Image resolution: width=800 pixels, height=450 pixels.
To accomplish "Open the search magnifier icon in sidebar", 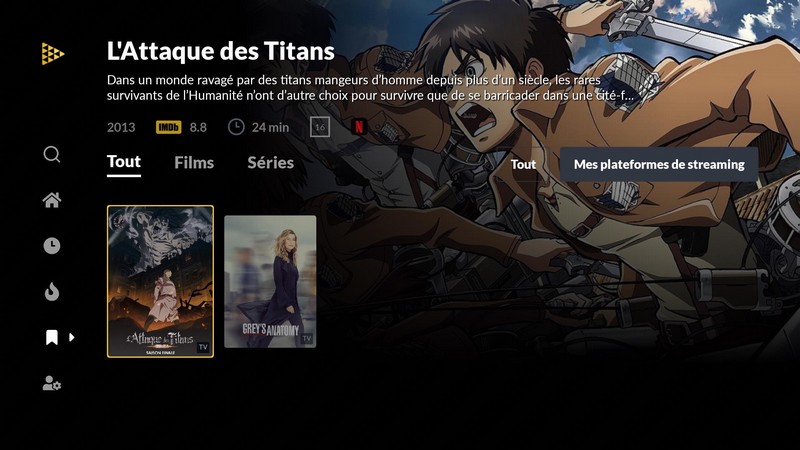I will pyautogui.click(x=52, y=154).
